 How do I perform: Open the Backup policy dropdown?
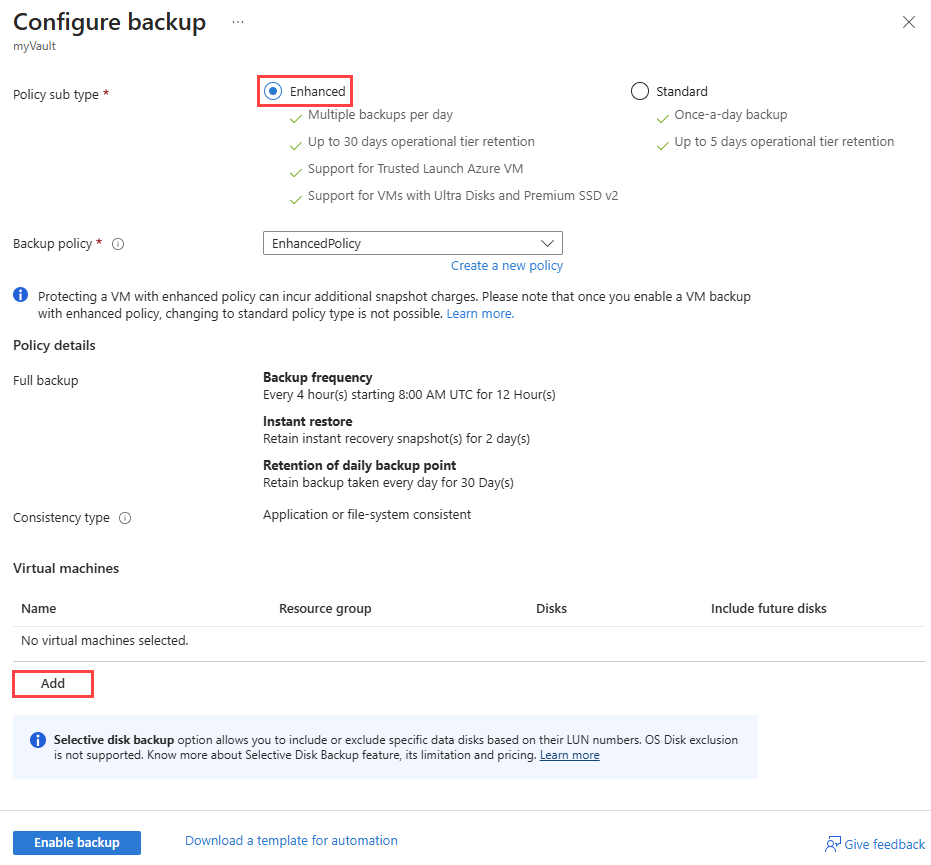click(411, 243)
